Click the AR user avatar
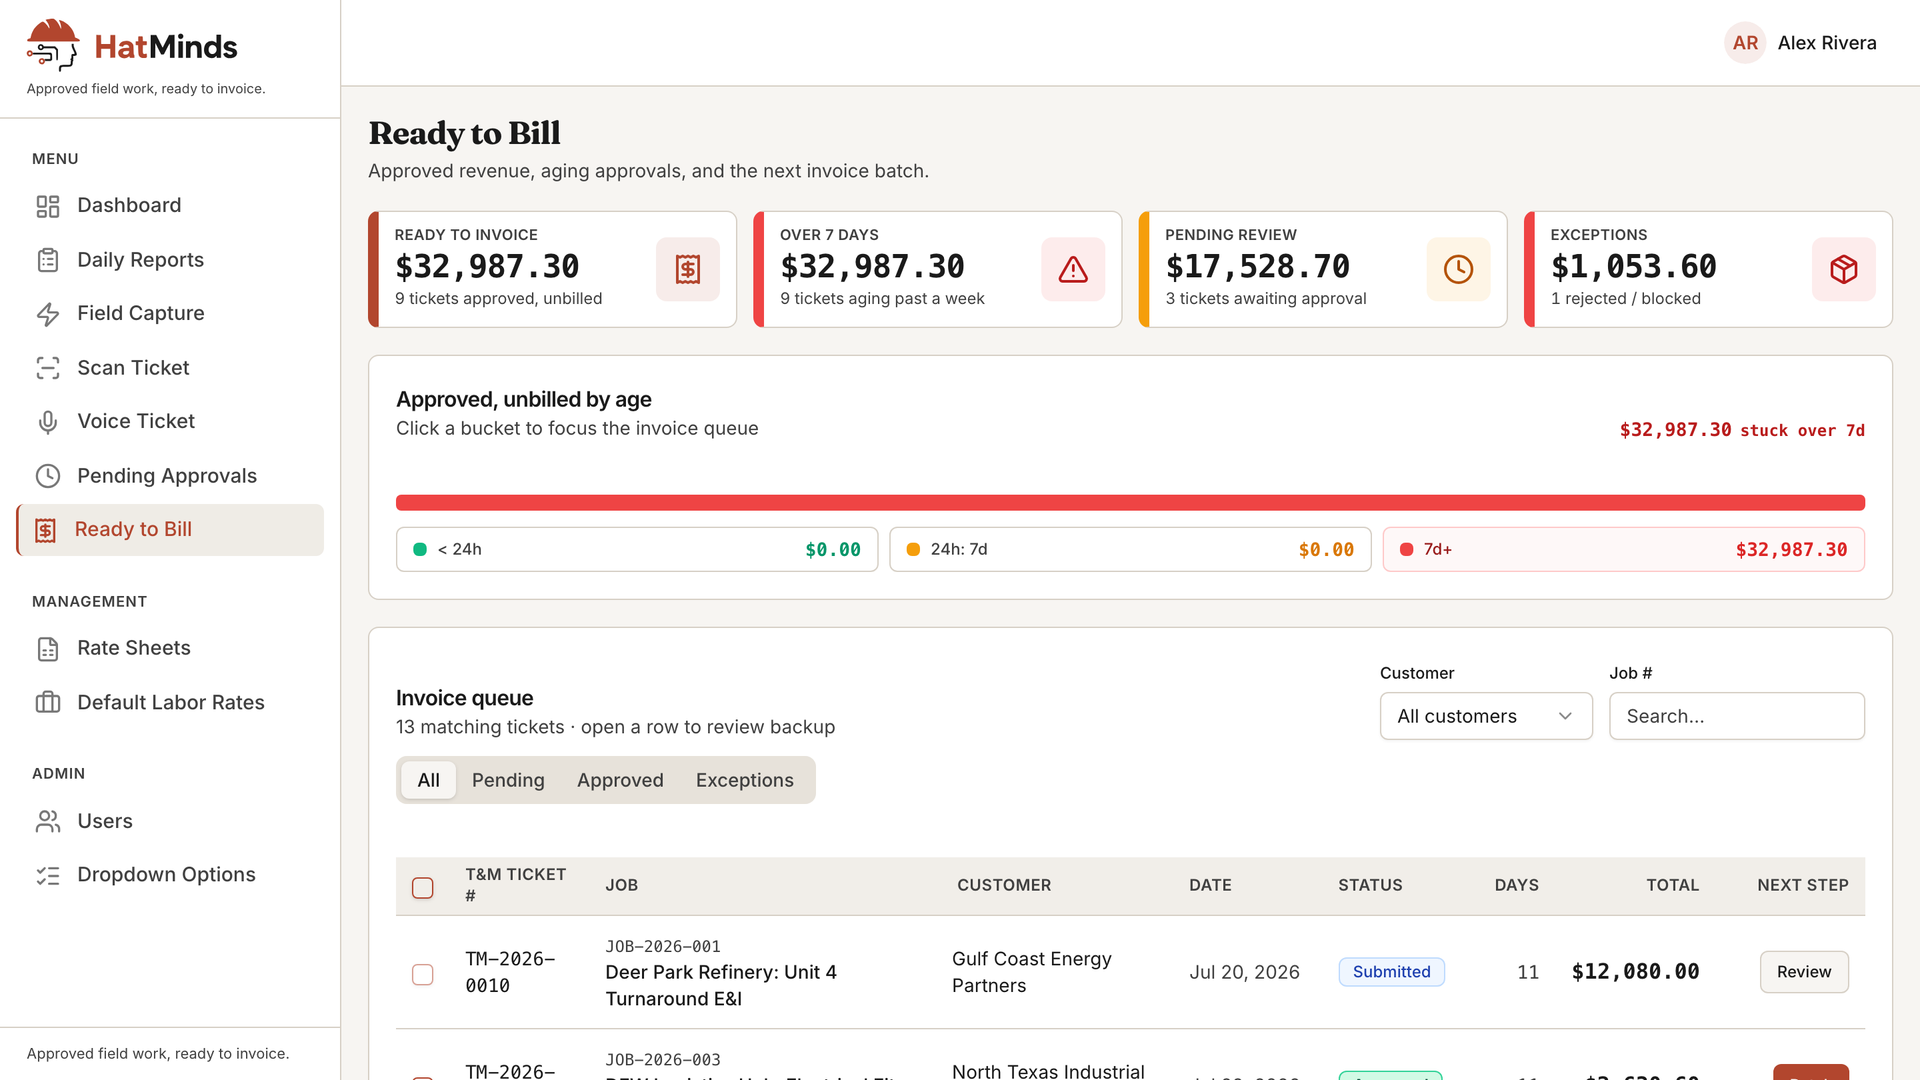This screenshot has width=1920, height=1080. pyautogui.click(x=1745, y=43)
